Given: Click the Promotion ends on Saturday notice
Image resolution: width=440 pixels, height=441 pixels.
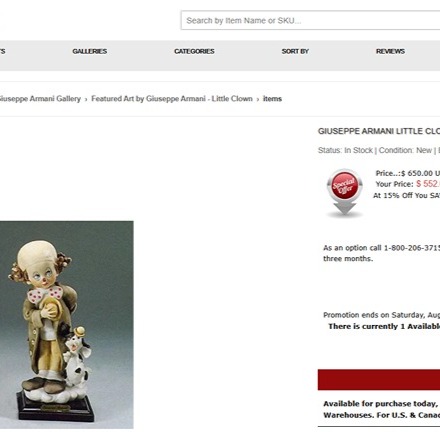Looking at the screenshot, I should click(381, 315).
